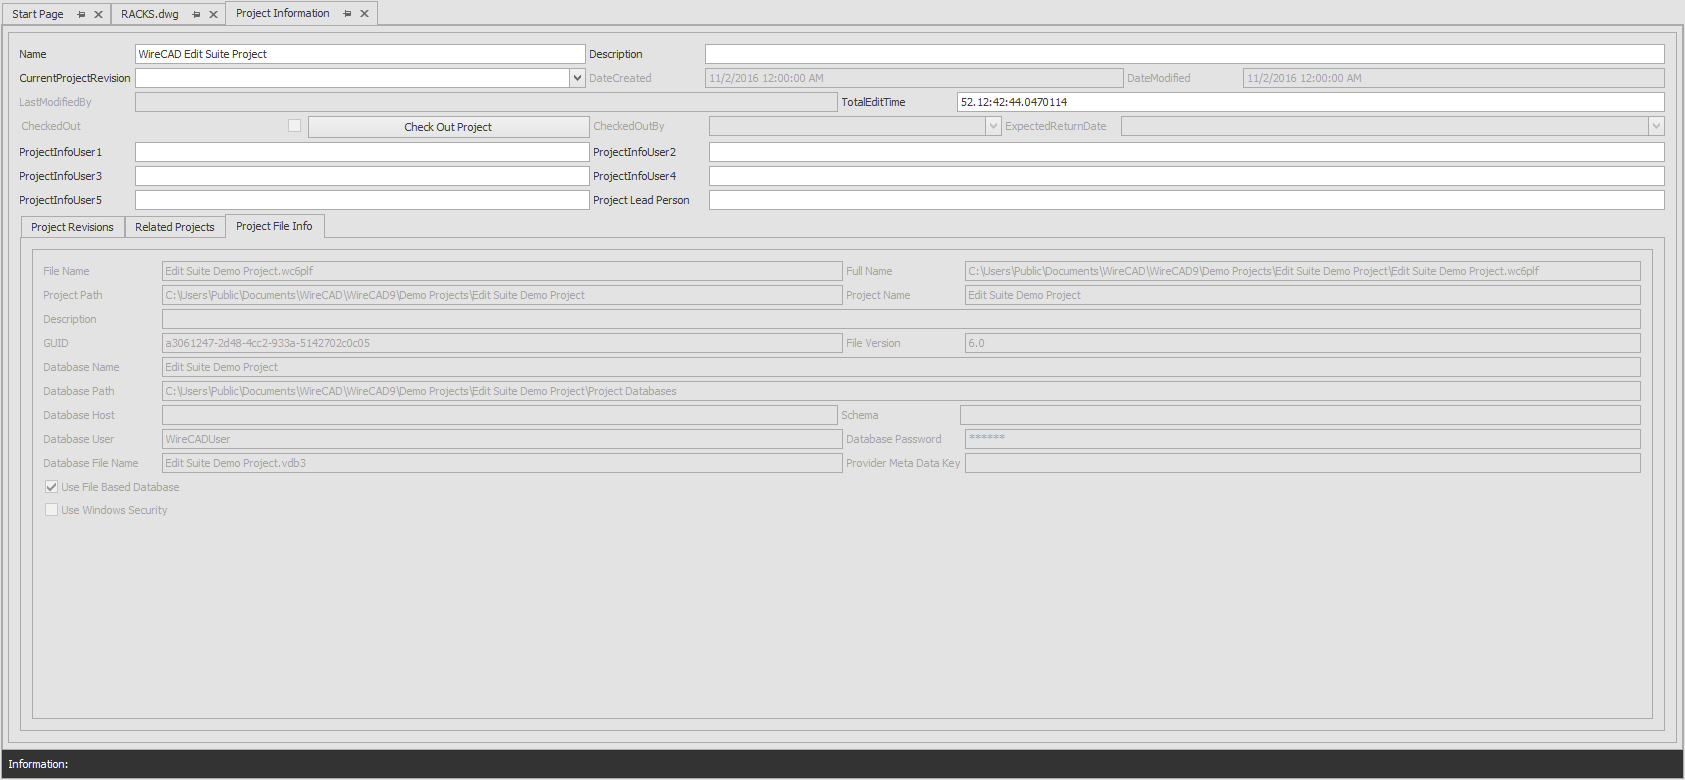Click the DateModified field
This screenshot has height=780, width=1685.
[1454, 78]
